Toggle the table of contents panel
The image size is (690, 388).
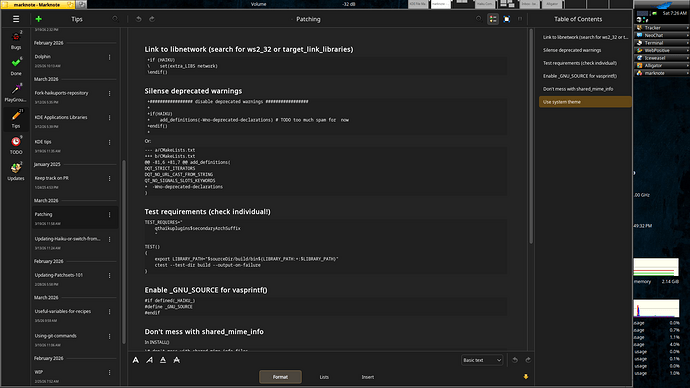[493, 19]
